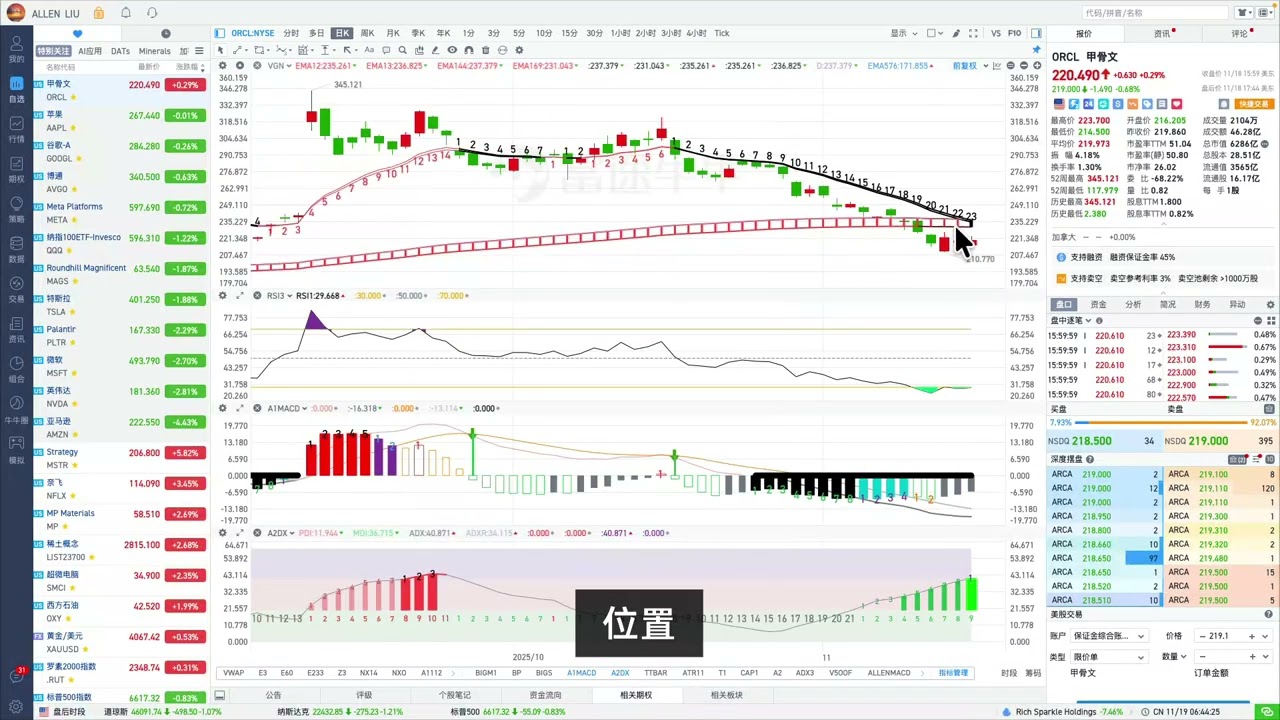Click the F10 company info button
Image resolution: width=1280 pixels, height=720 pixels.
coord(1014,33)
